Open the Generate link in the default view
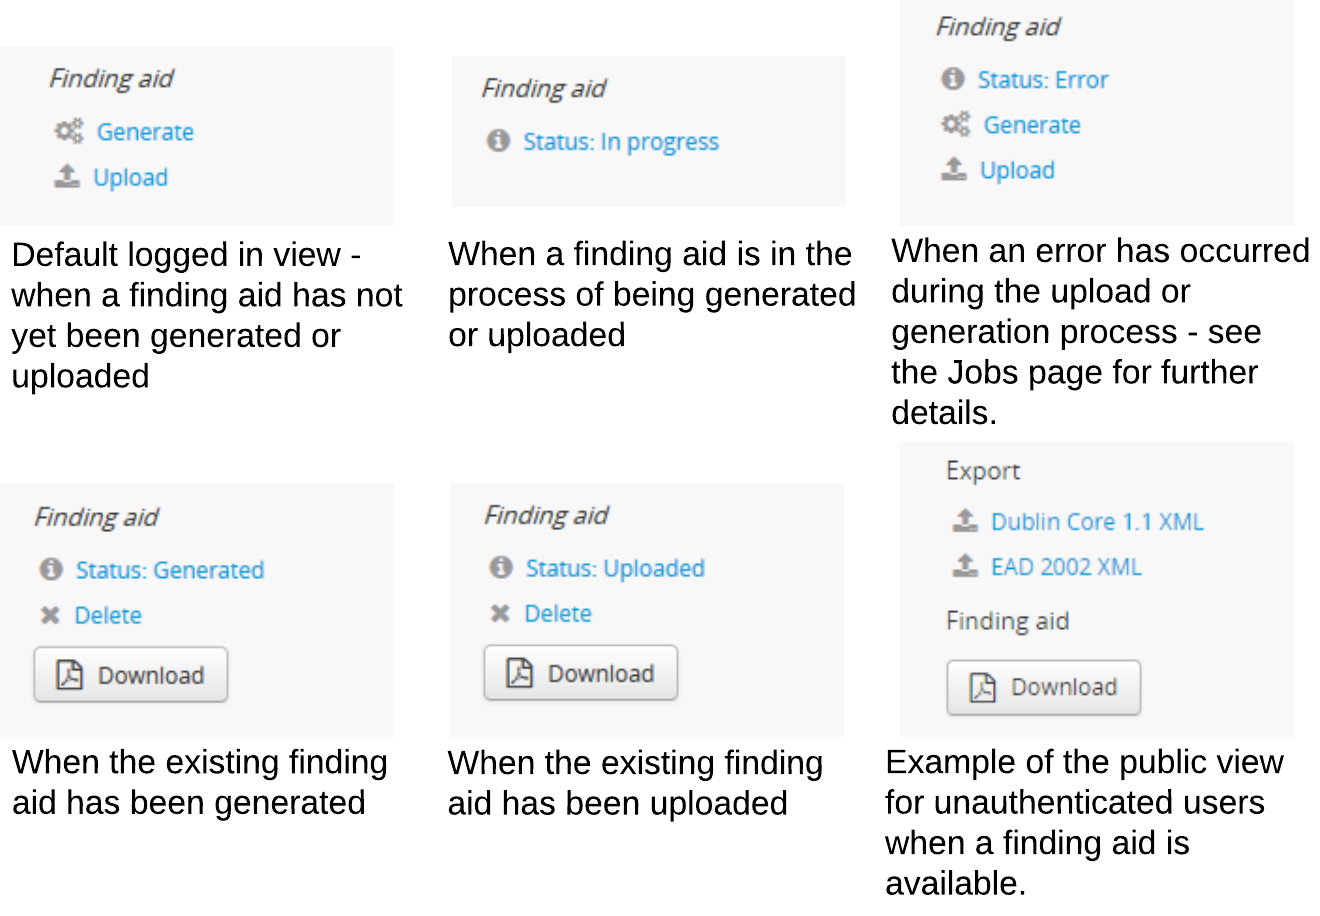Image resolution: width=1320 pixels, height=916 pixels. [x=145, y=132]
